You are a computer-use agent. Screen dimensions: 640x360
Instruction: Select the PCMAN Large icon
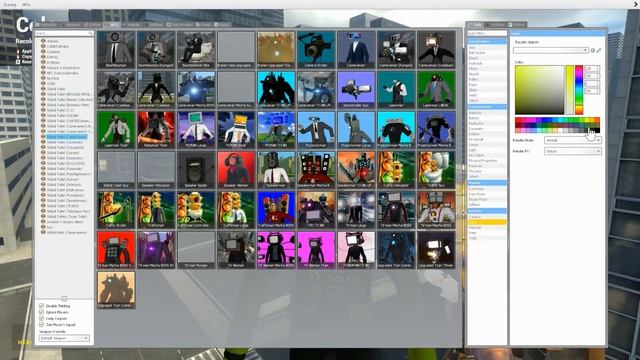[x=196, y=129]
